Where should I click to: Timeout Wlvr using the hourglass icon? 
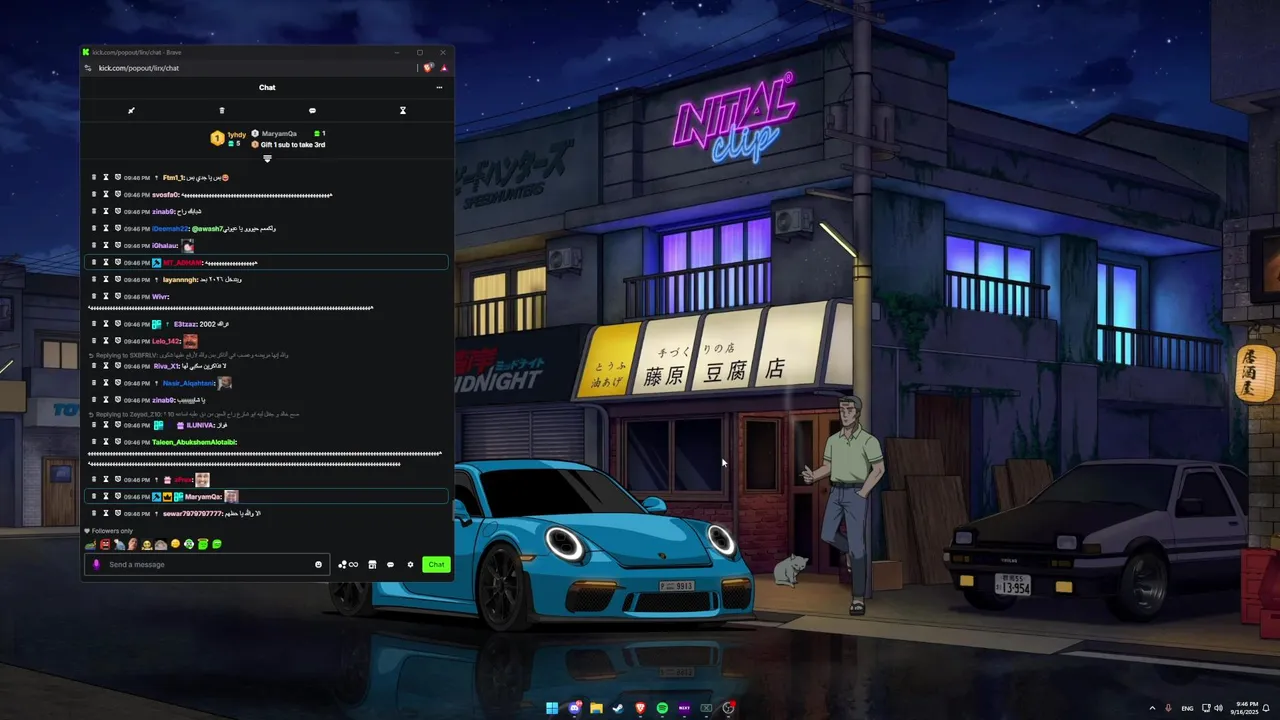click(106, 297)
